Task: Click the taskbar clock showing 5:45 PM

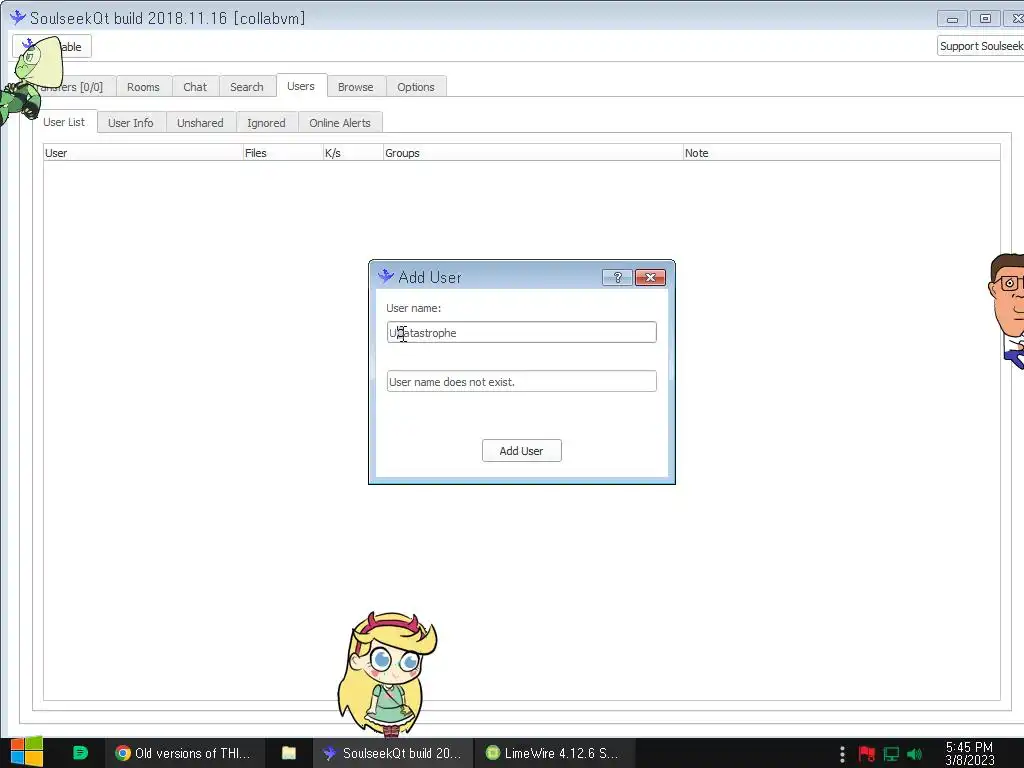Action: coord(970,753)
